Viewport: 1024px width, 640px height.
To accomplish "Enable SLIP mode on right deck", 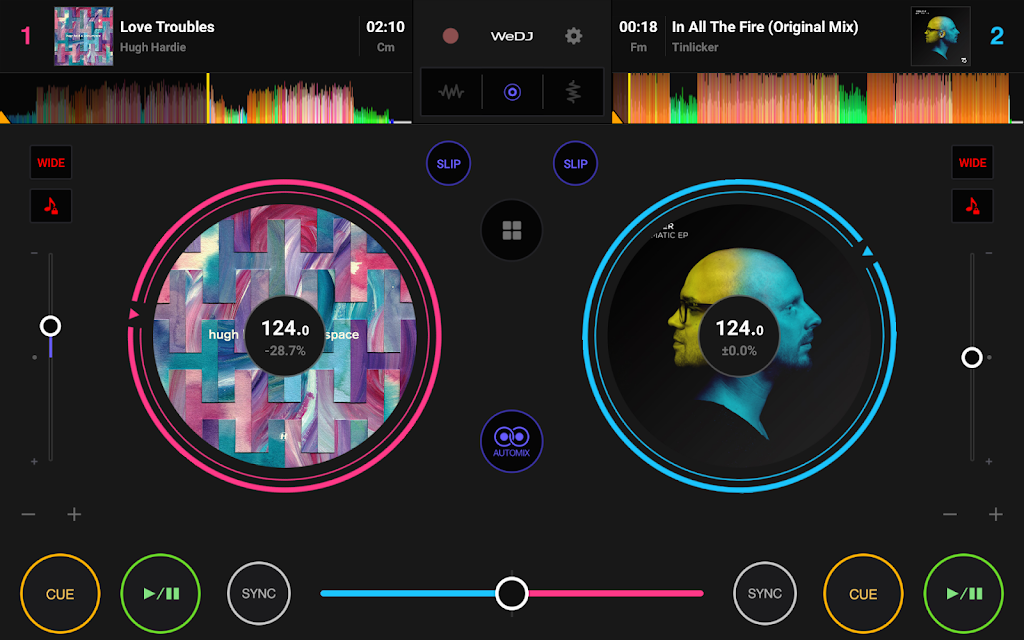I will tap(575, 164).
